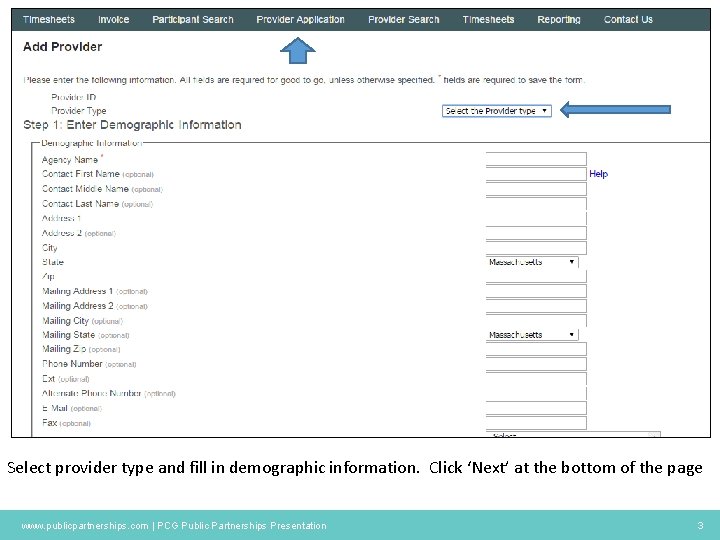Focus the City input field
Screen dimensions: 720x540
pyautogui.click(x=536, y=248)
